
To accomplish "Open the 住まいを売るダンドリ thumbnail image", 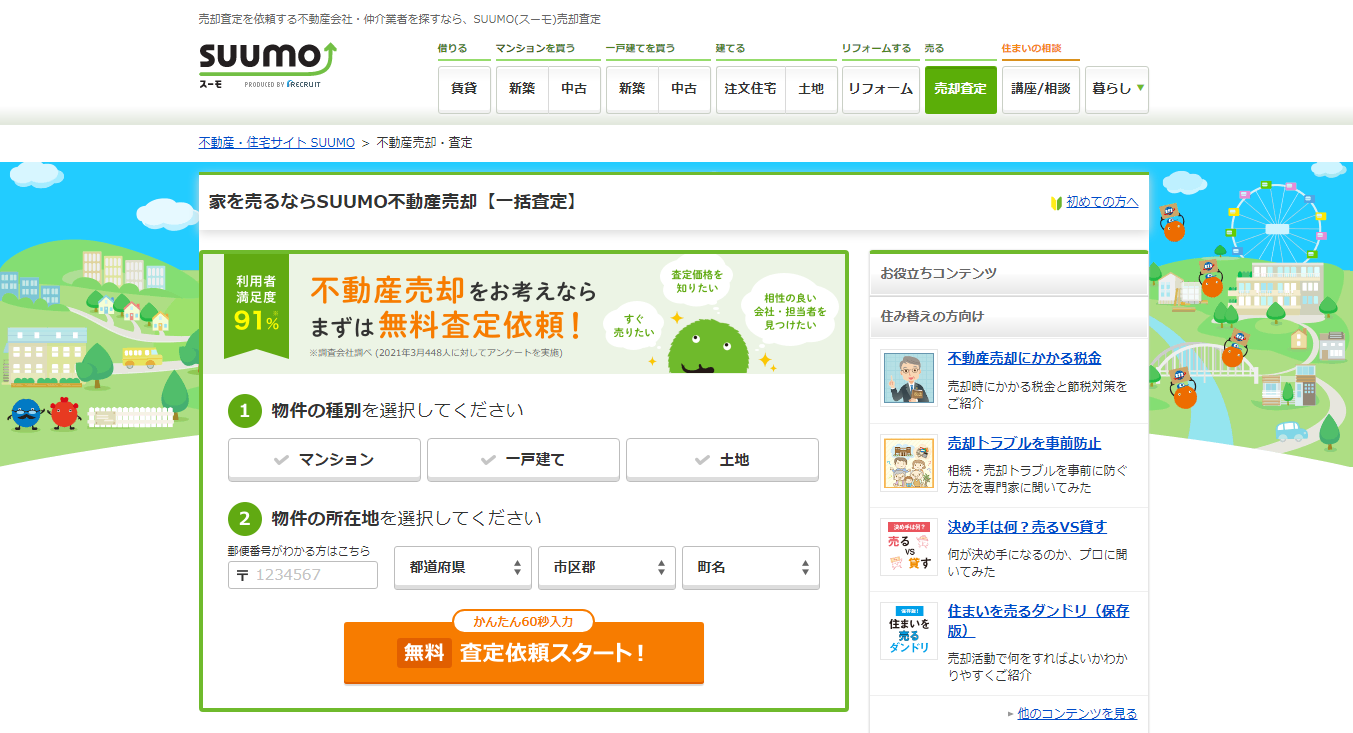I will [909, 631].
